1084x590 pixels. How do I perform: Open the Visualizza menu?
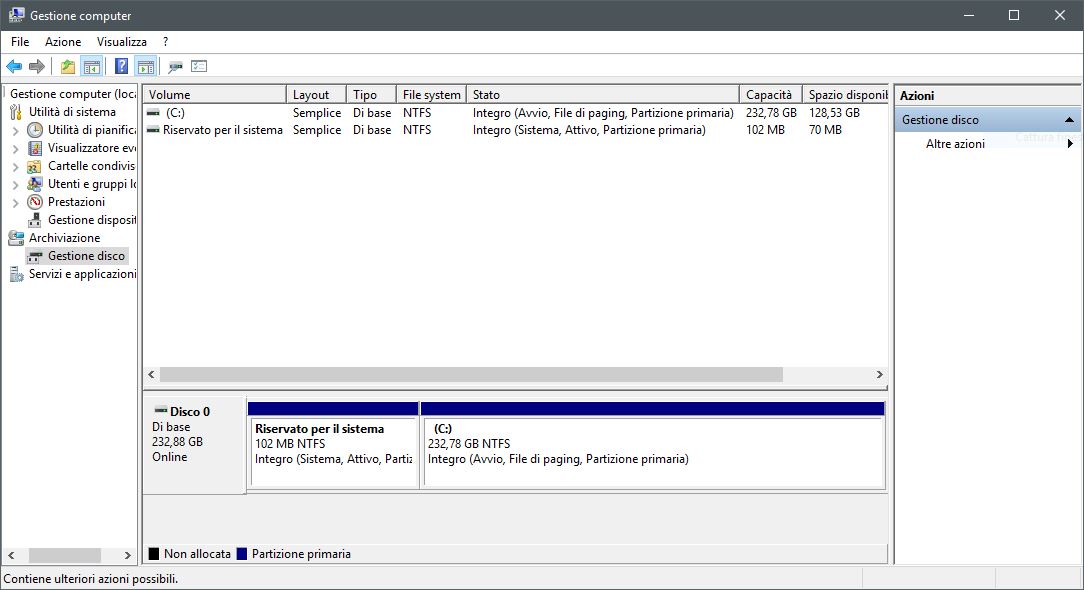(122, 42)
